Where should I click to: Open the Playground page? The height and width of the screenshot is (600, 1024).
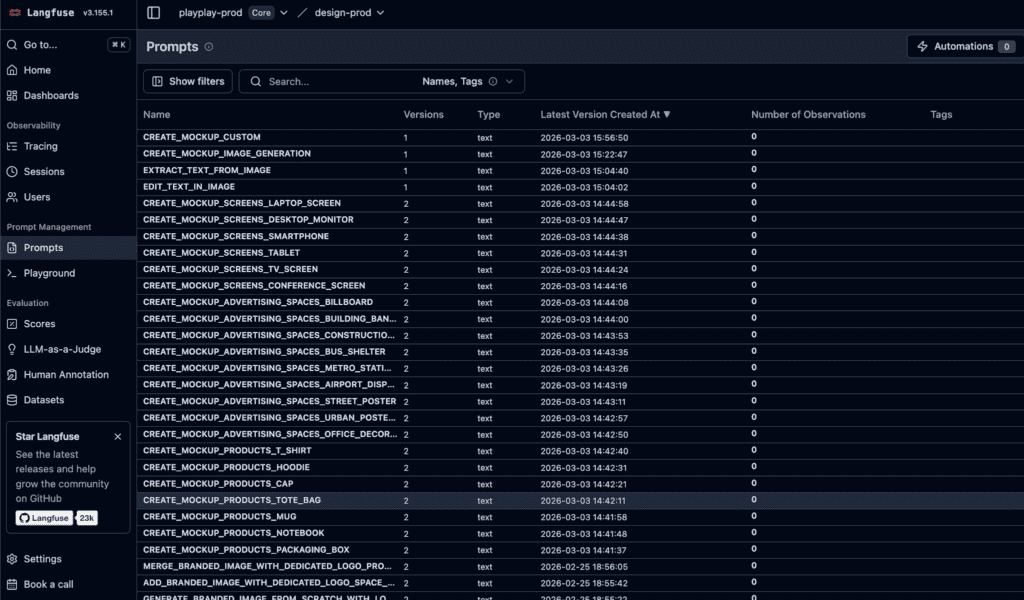[49, 273]
